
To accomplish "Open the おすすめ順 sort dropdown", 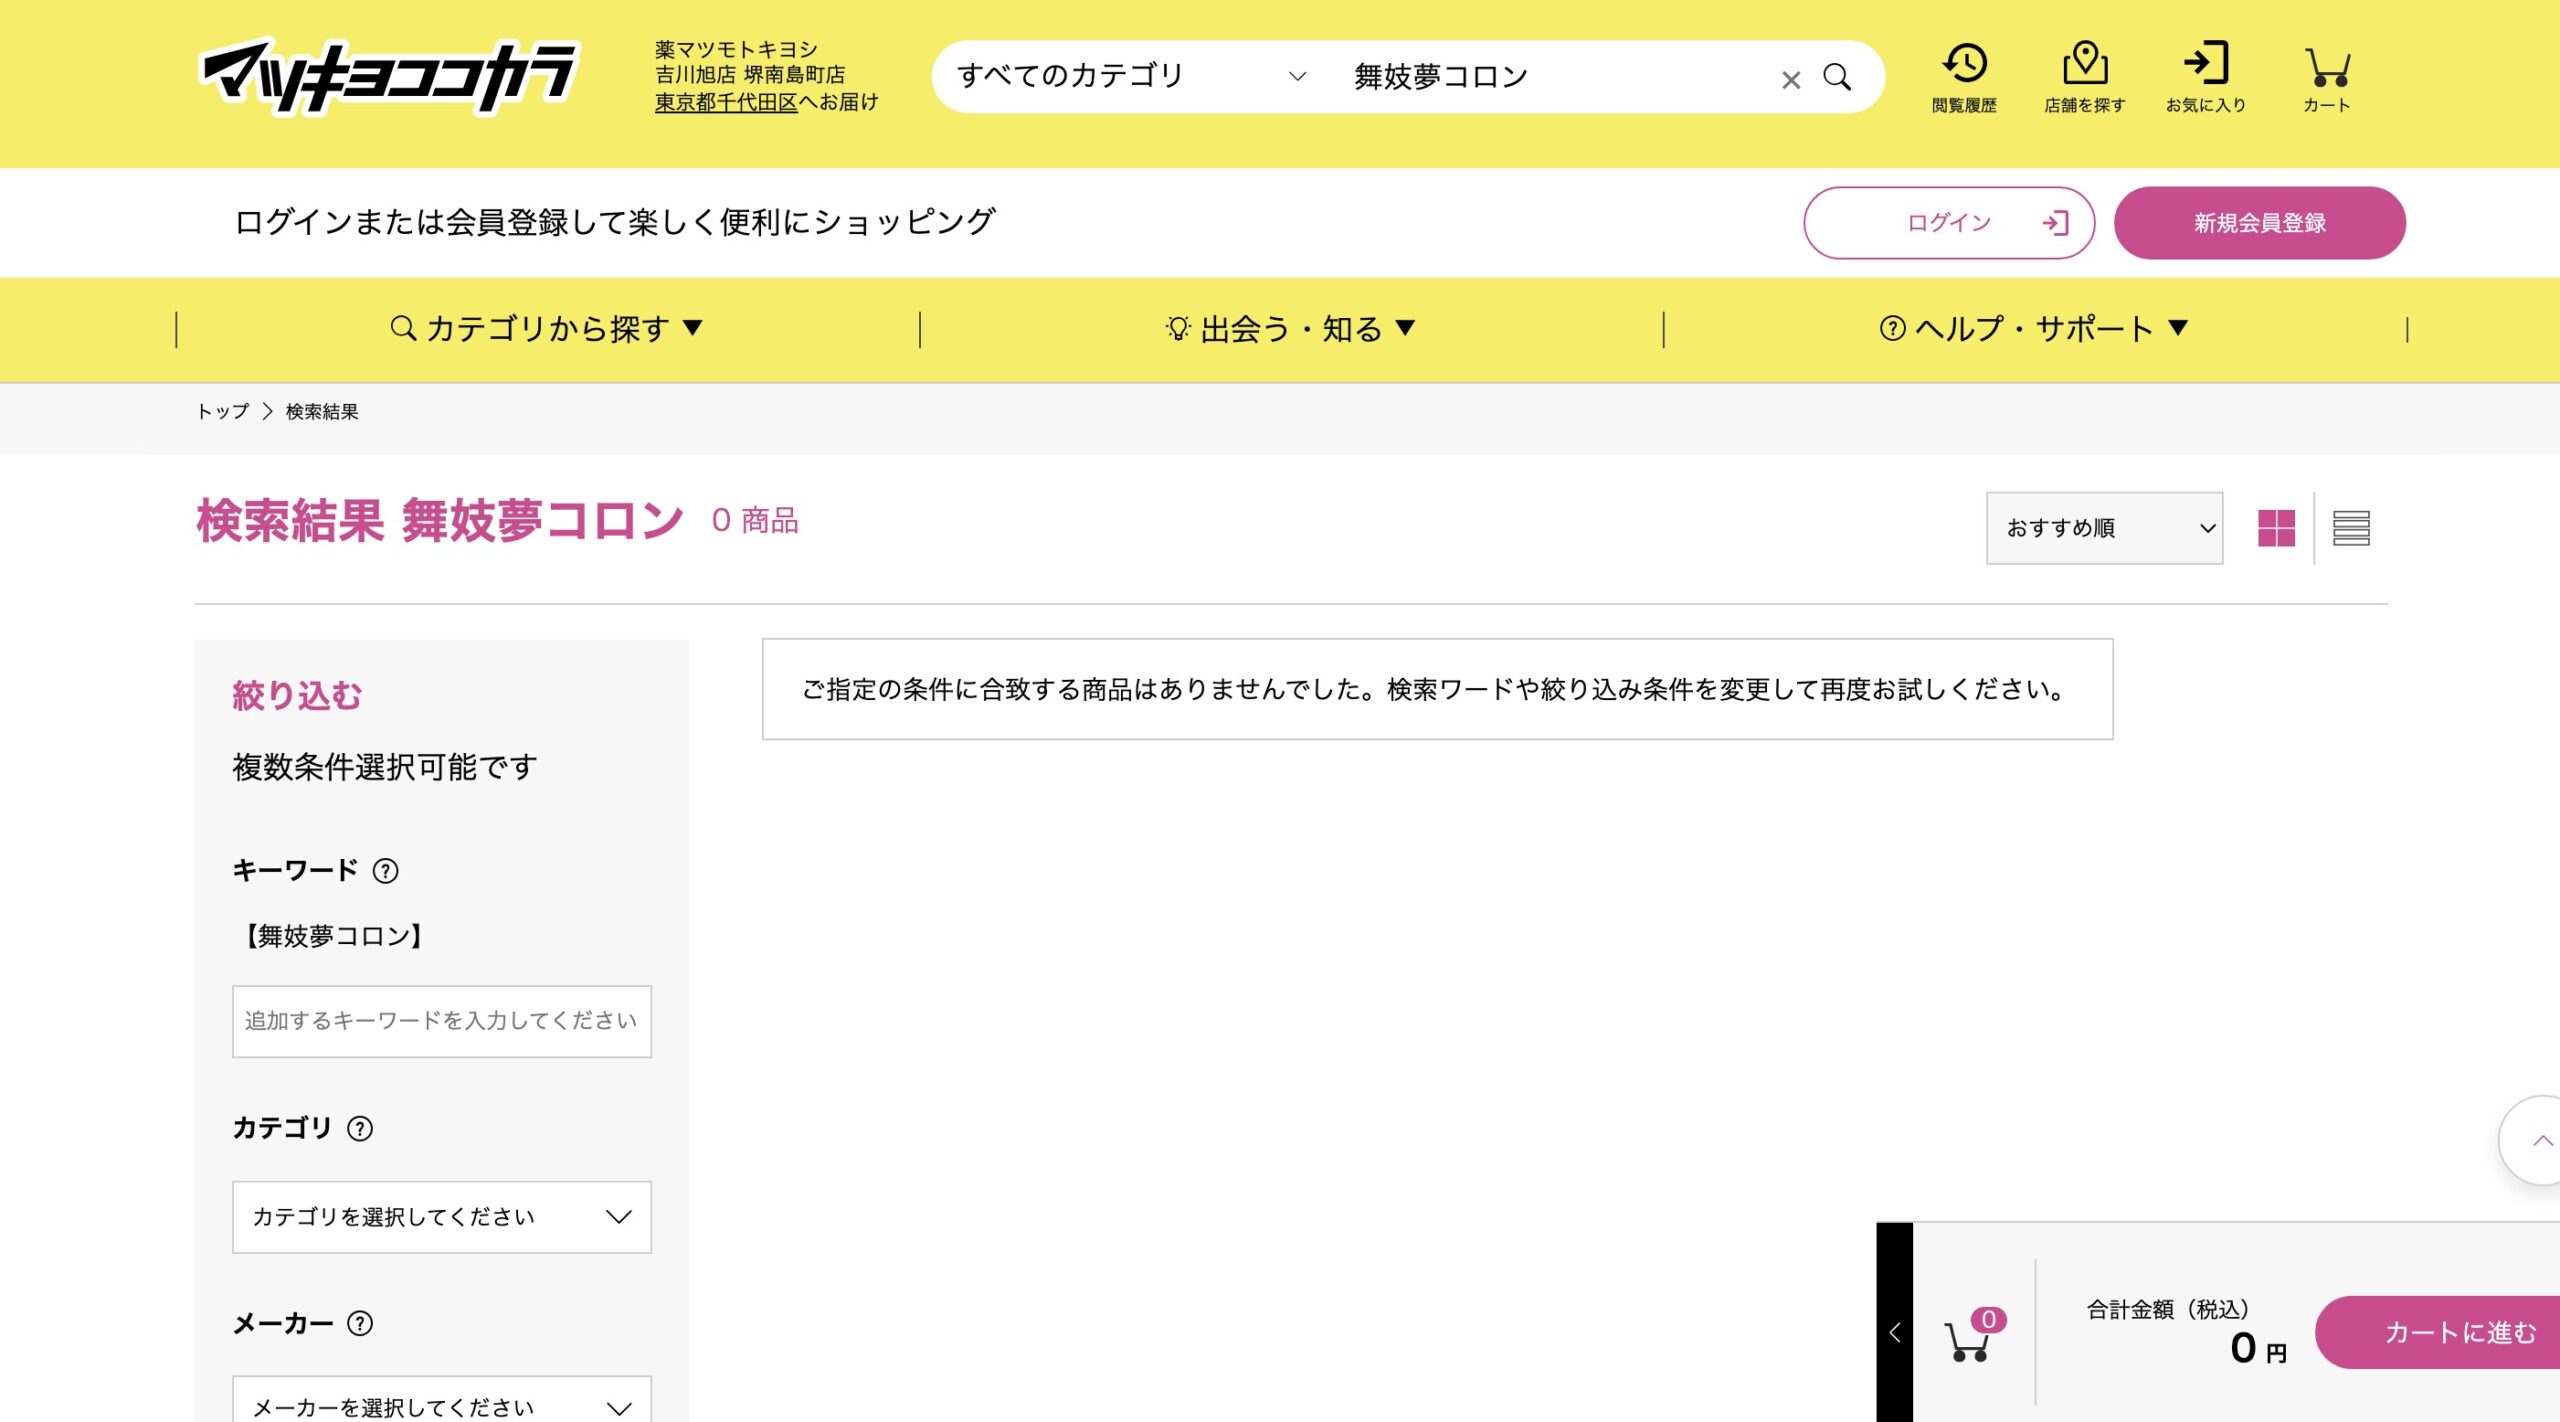I will [x=2104, y=528].
